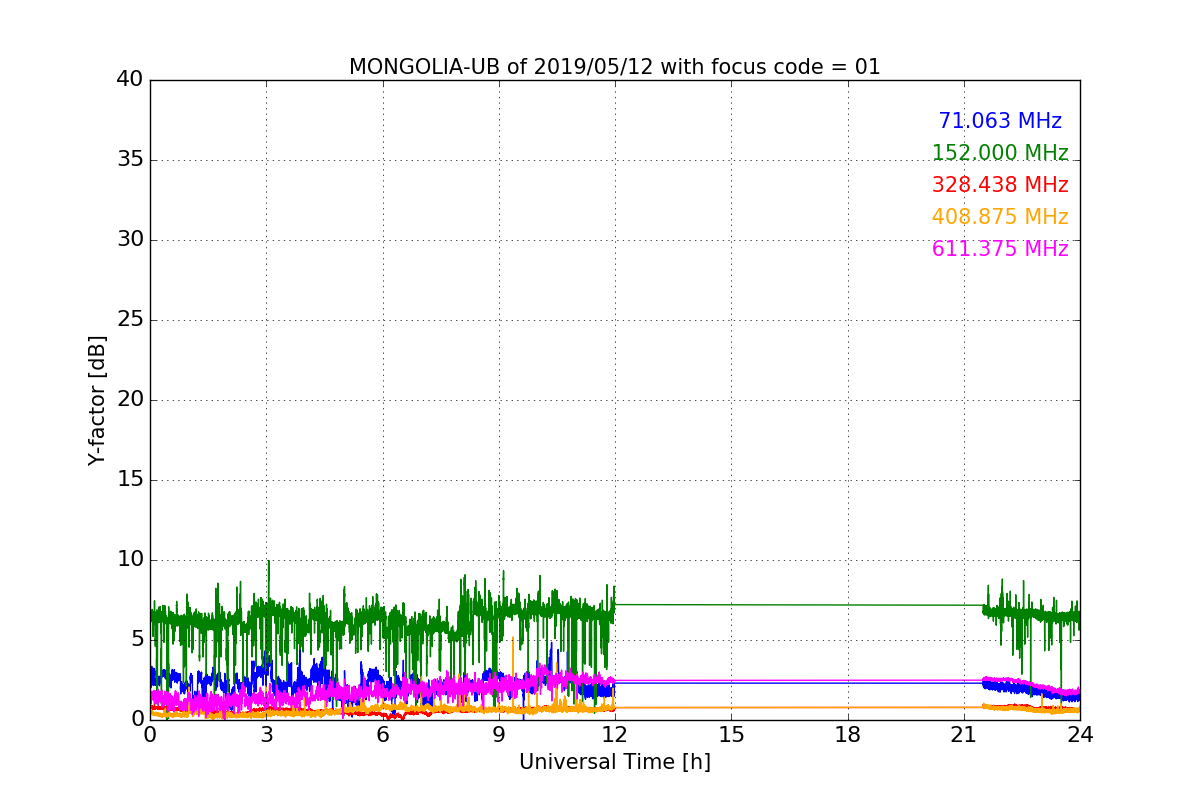This screenshot has width=1200, height=800.
Task: Select the 611.375 MHz legend label
Action: click(x=1000, y=249)
